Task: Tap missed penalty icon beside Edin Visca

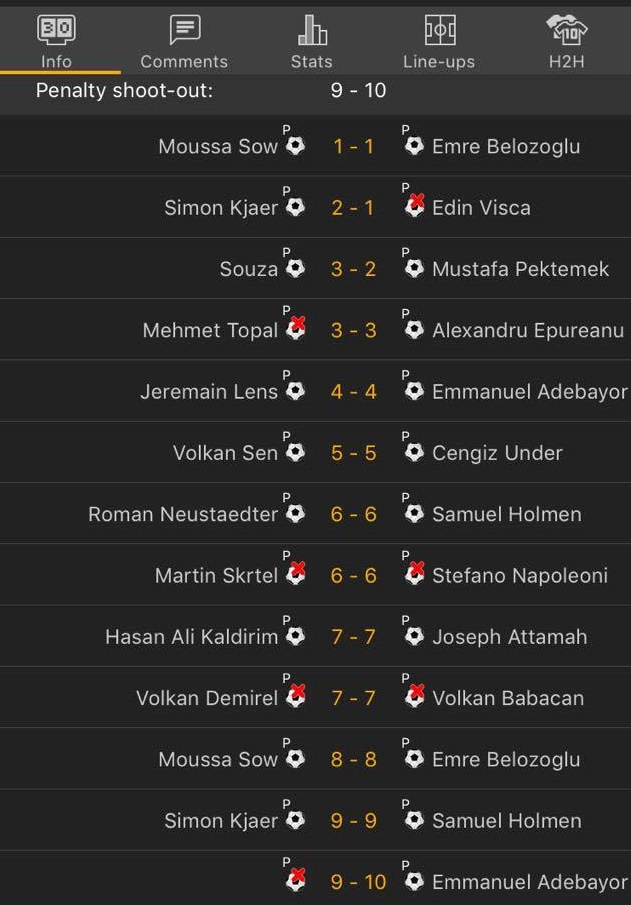Action: click(415, 207)
